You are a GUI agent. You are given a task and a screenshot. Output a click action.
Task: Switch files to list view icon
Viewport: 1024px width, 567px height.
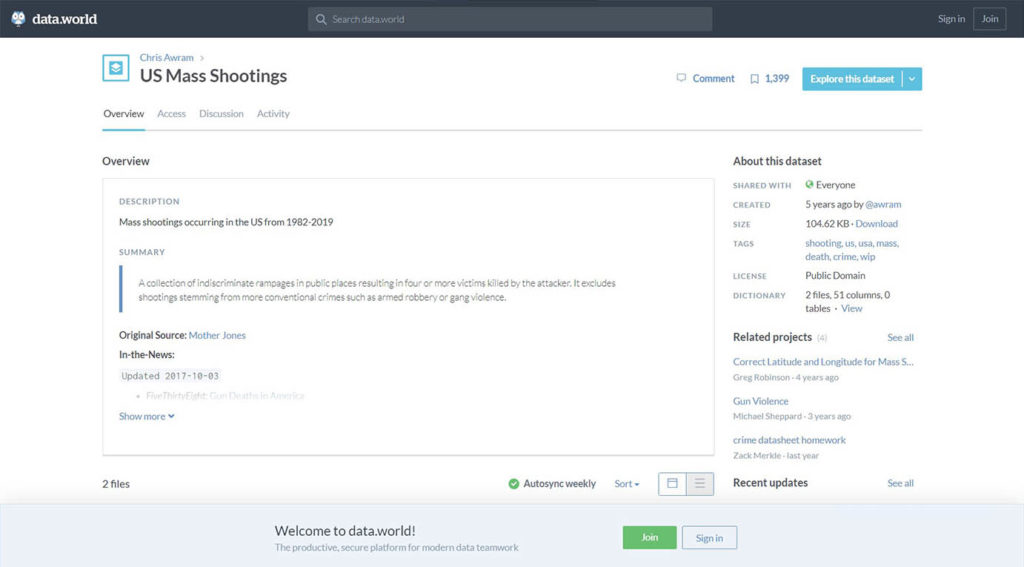pyautogui.click(x=700, y=484)
